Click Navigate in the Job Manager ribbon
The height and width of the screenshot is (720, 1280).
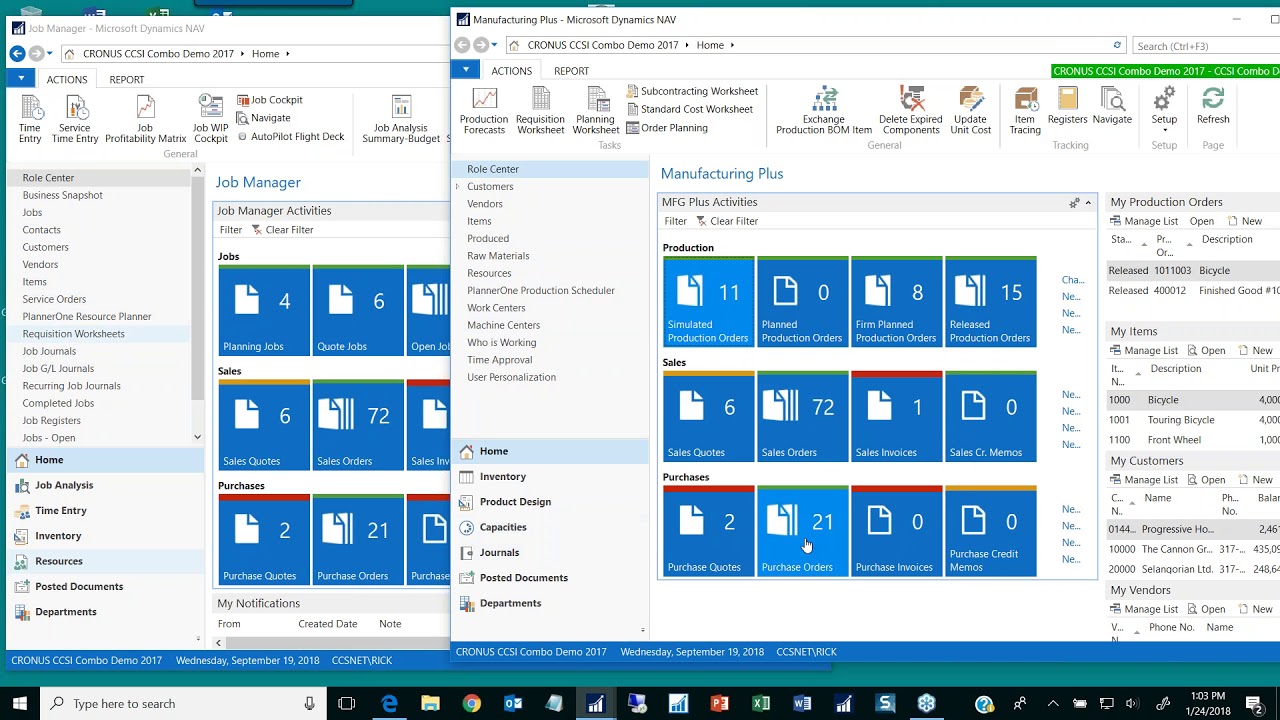(x=263, y=118)
